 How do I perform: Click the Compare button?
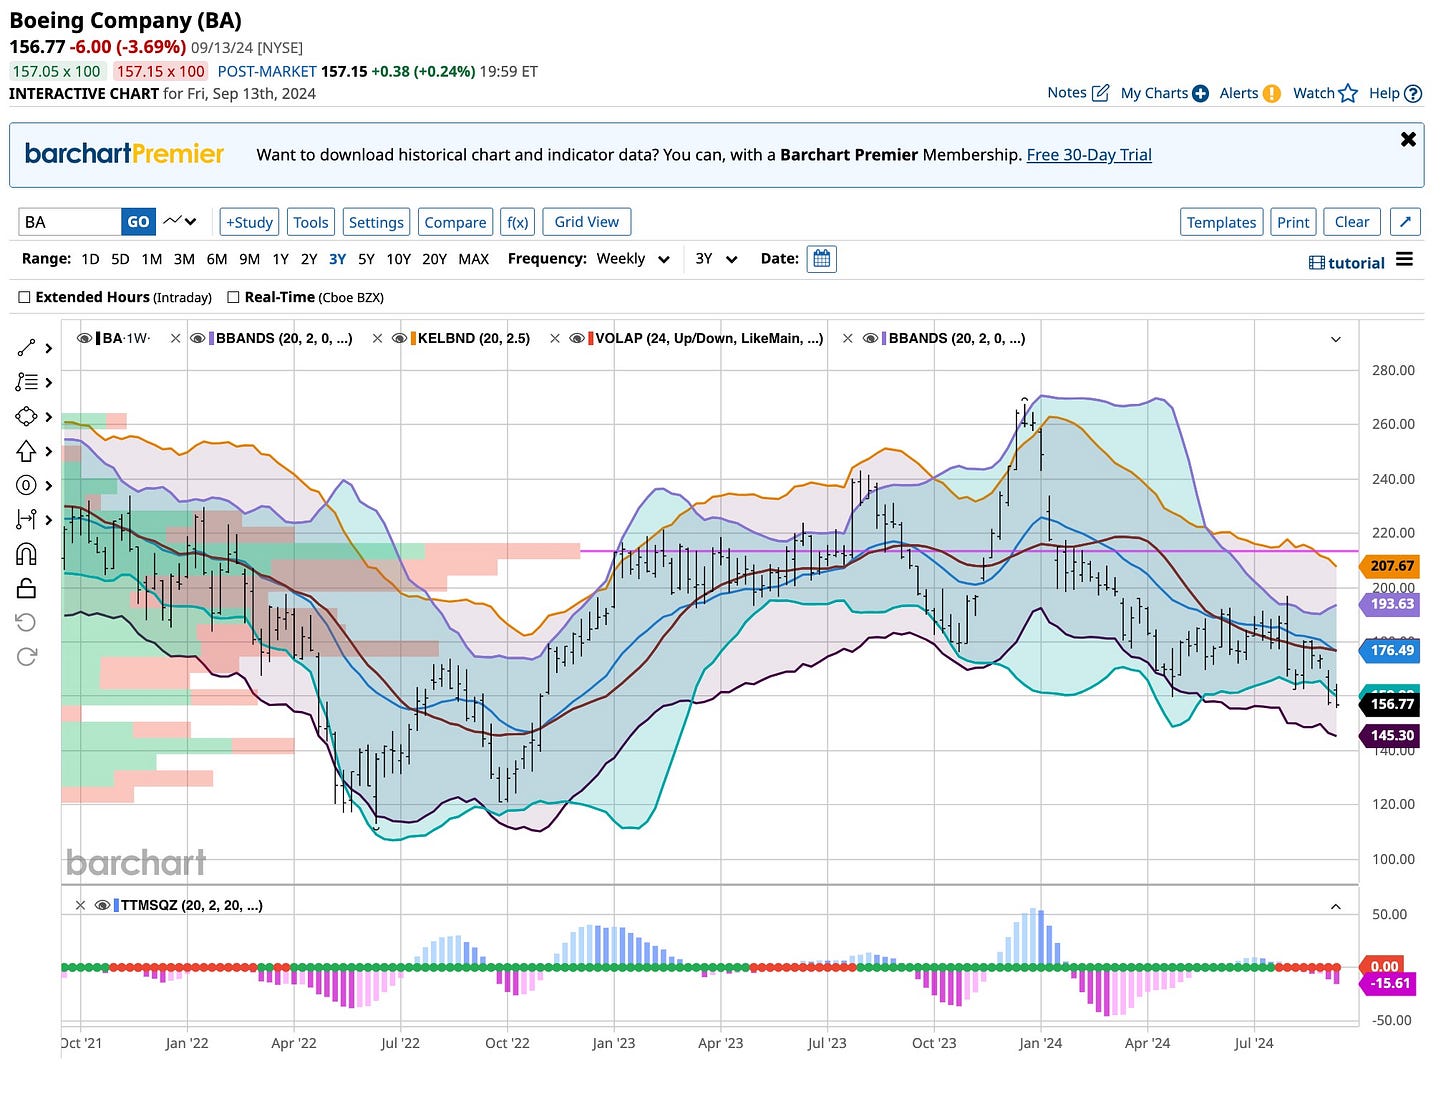point(455,222)
